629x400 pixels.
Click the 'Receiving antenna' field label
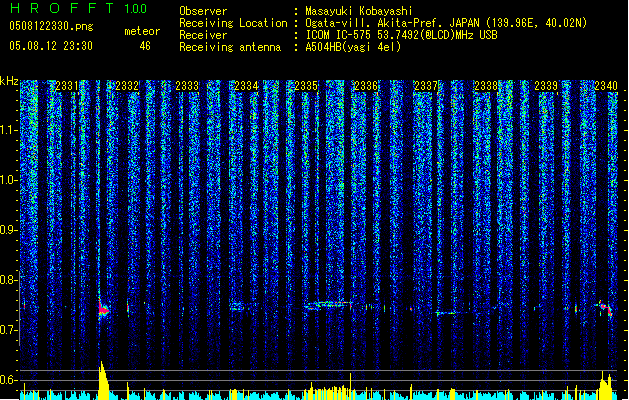[230, 47]
